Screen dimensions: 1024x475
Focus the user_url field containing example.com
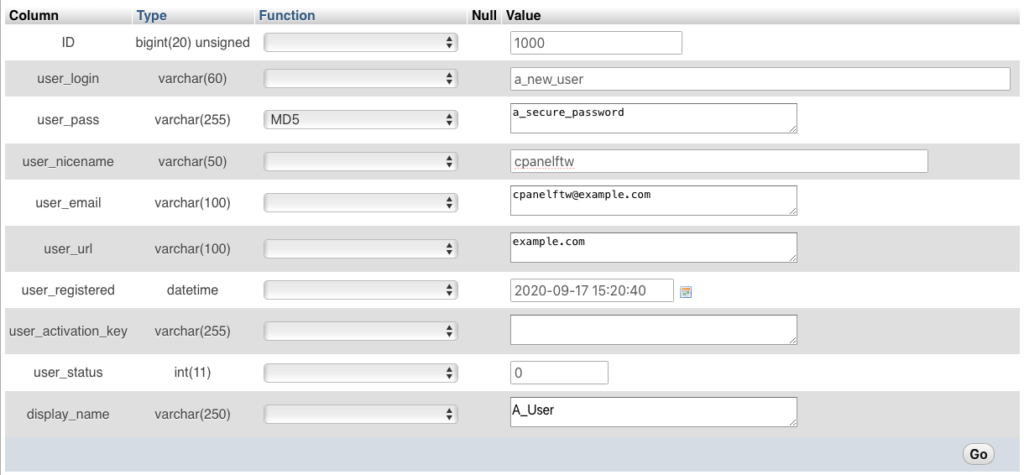652,247
